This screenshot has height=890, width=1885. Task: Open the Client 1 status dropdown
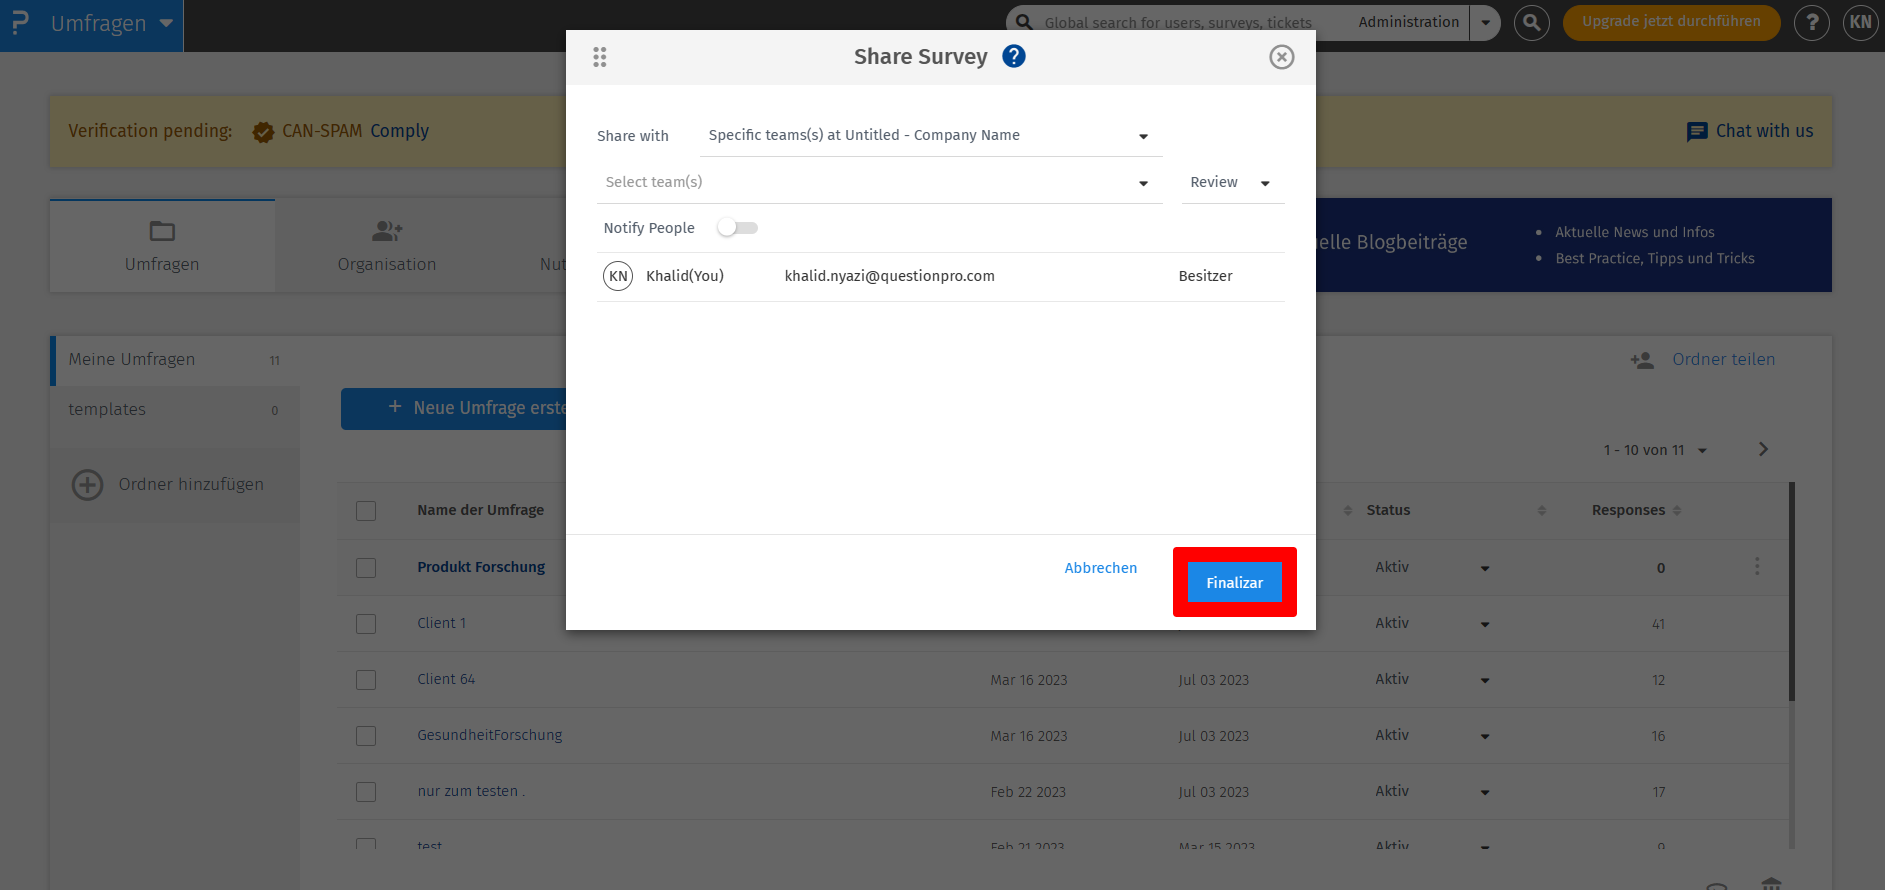point(1485,624)
